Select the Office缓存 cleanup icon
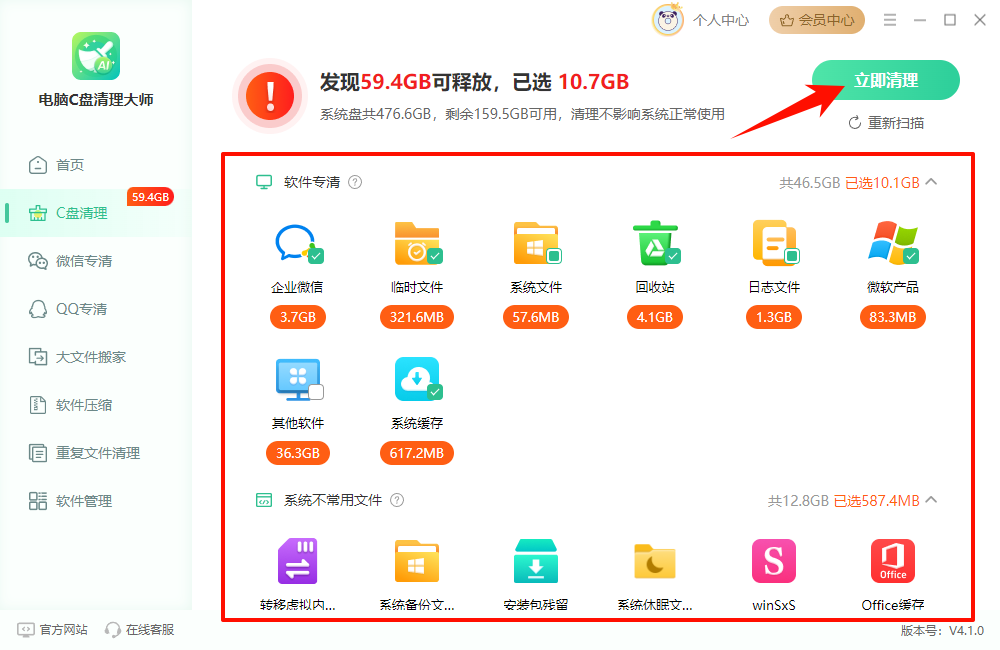Screen dimensions: 1000x650 (x=893, y=560)
